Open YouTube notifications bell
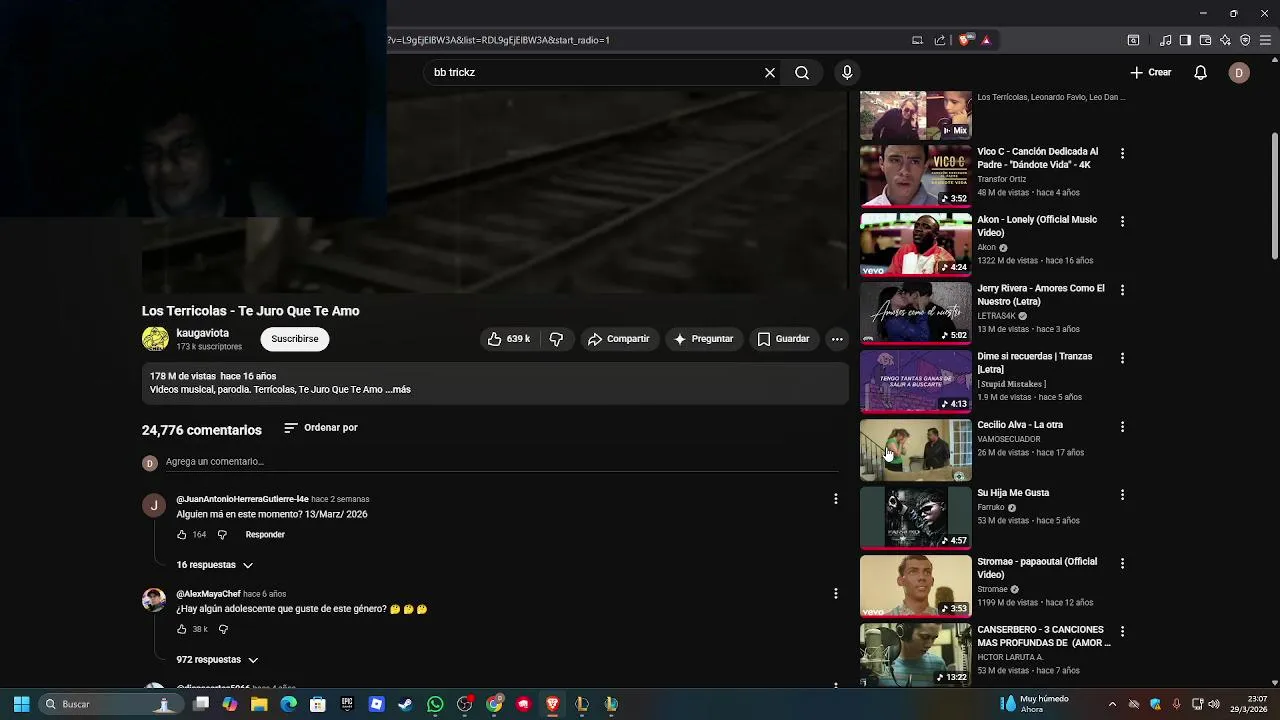This screenshot has width=1280, height=720. [1201, 73]
